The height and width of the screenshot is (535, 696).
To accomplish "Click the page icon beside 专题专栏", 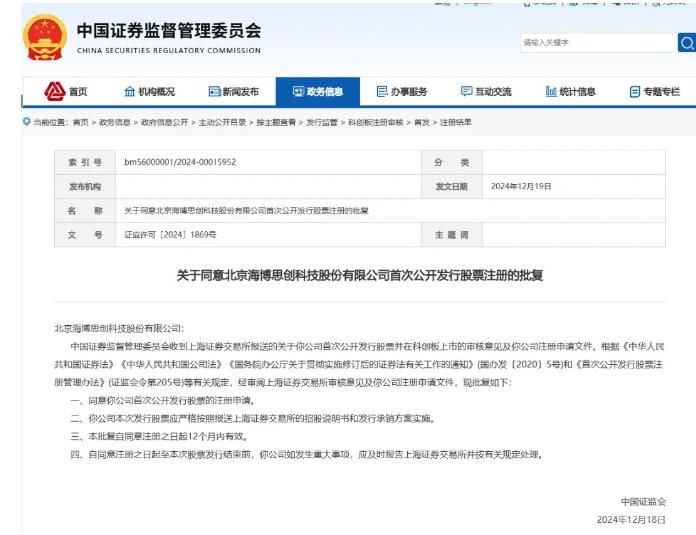I will pos(635,91).
